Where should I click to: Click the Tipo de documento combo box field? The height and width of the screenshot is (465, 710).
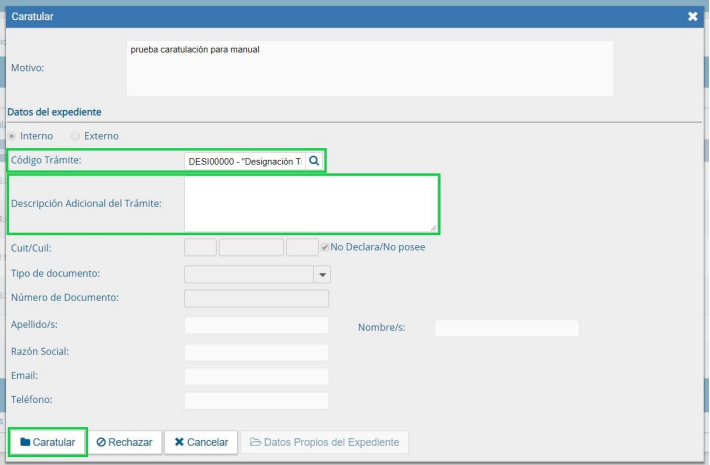pyautogui.click(x=249, y=274)
